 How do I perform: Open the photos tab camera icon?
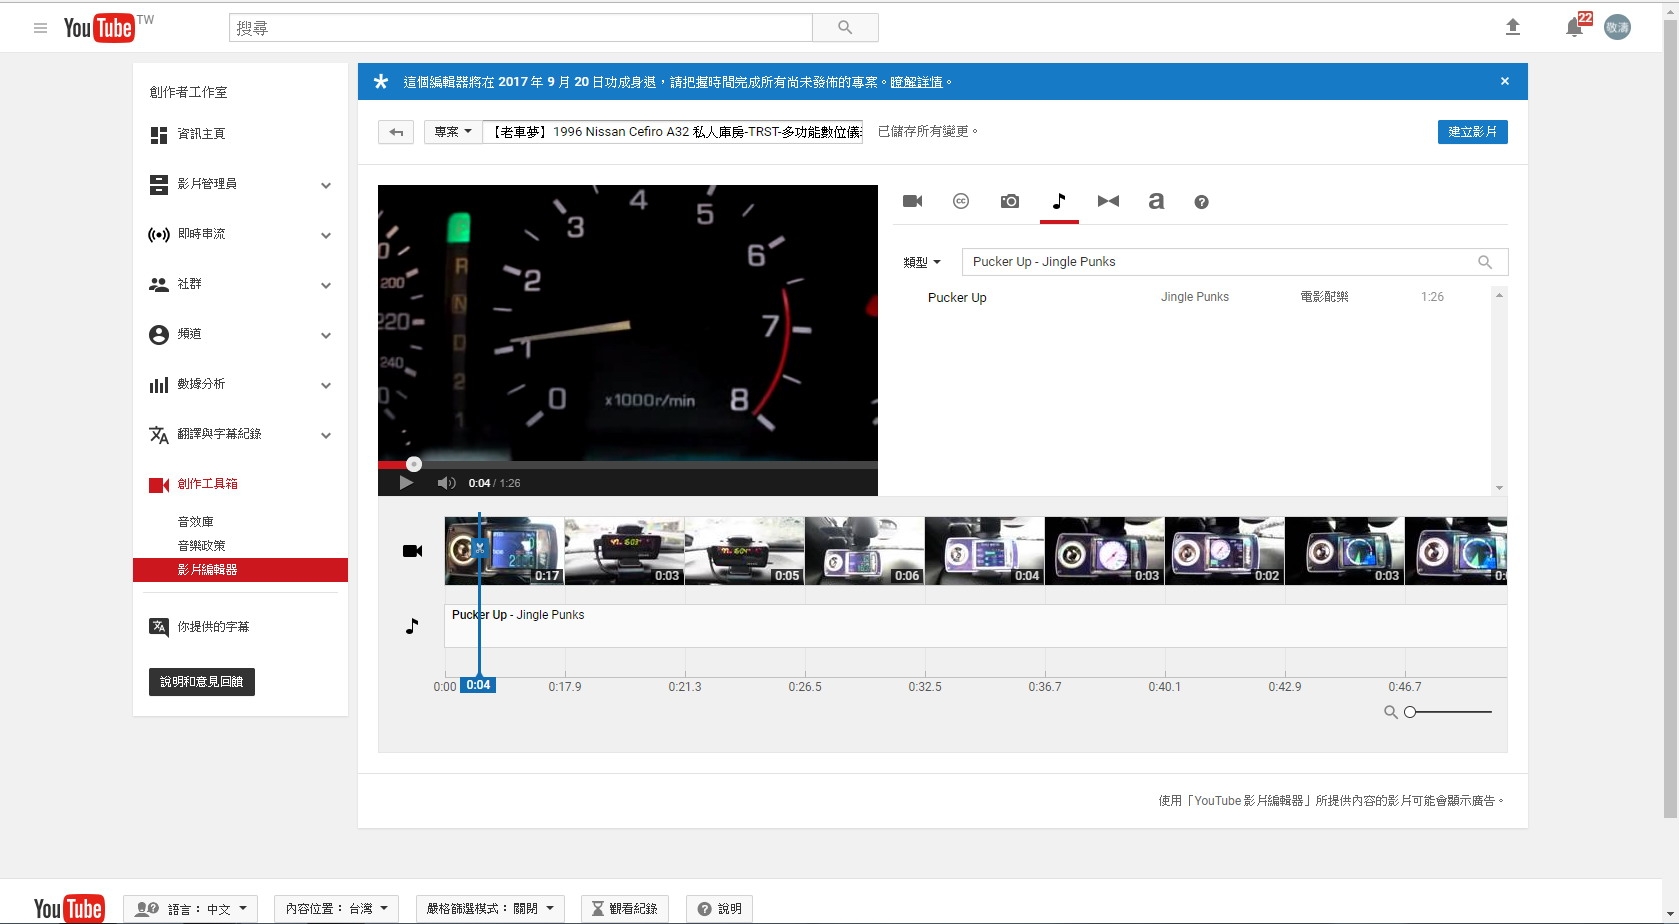[1010, 201]
